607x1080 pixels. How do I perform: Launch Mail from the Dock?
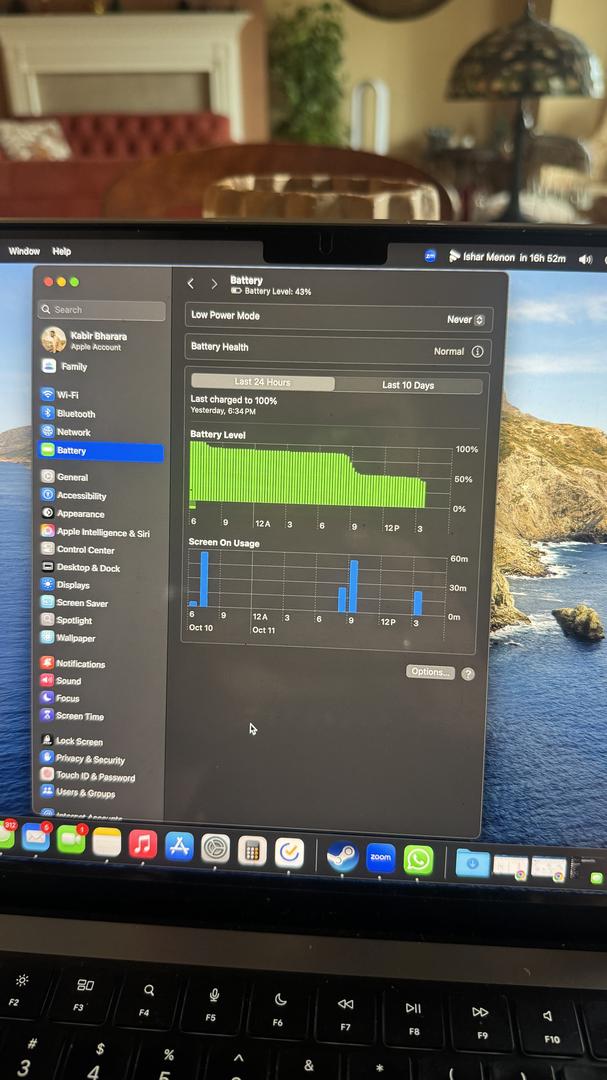36,838
